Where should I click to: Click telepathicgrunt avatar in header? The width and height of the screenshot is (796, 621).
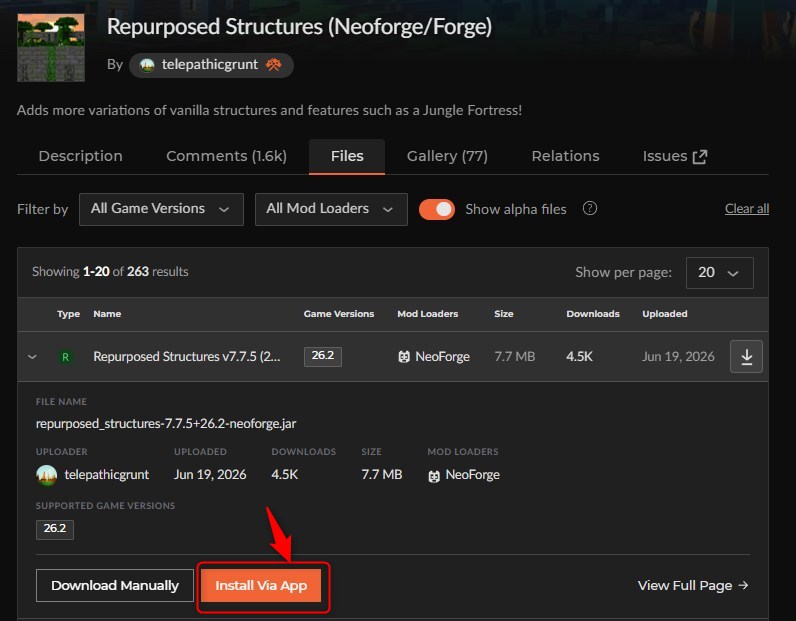pos(147,65)
